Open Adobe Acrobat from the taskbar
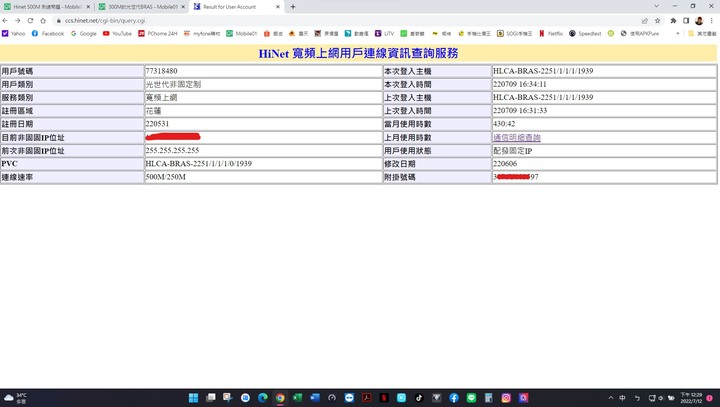The height and width of the screenshot is (407, 720). (x=366, y=398)
